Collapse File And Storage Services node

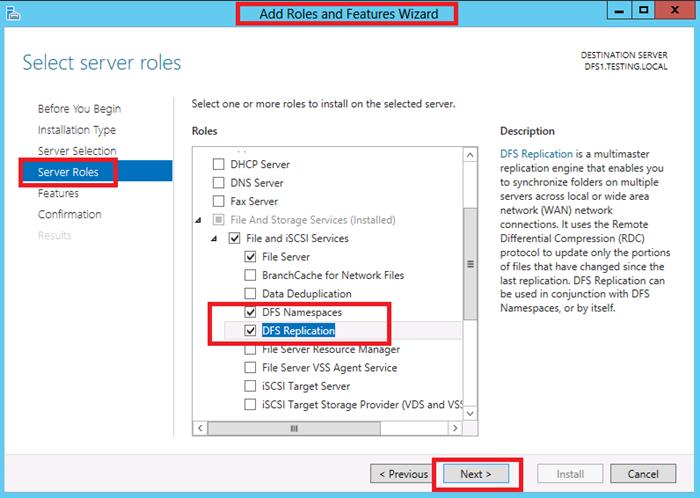(x=199, y=220)
